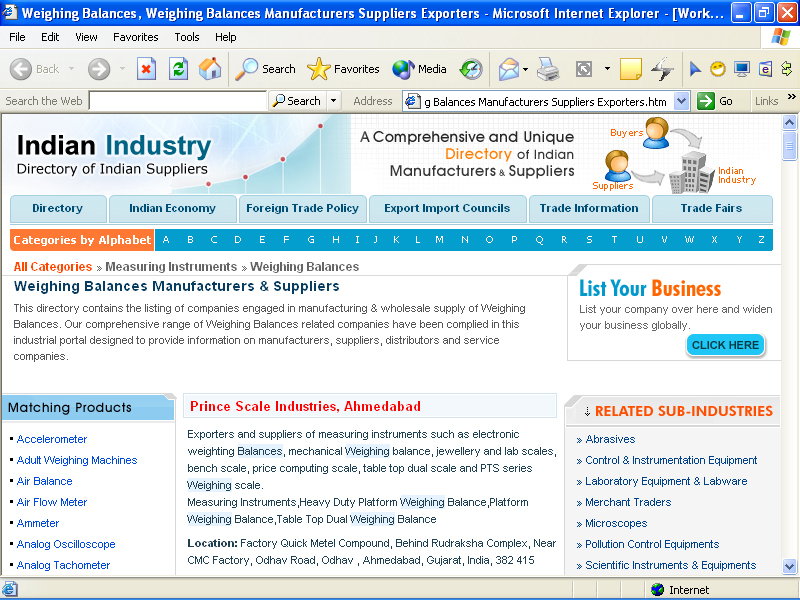
Task: Open the History clock icon
Action: coord(471,69)
